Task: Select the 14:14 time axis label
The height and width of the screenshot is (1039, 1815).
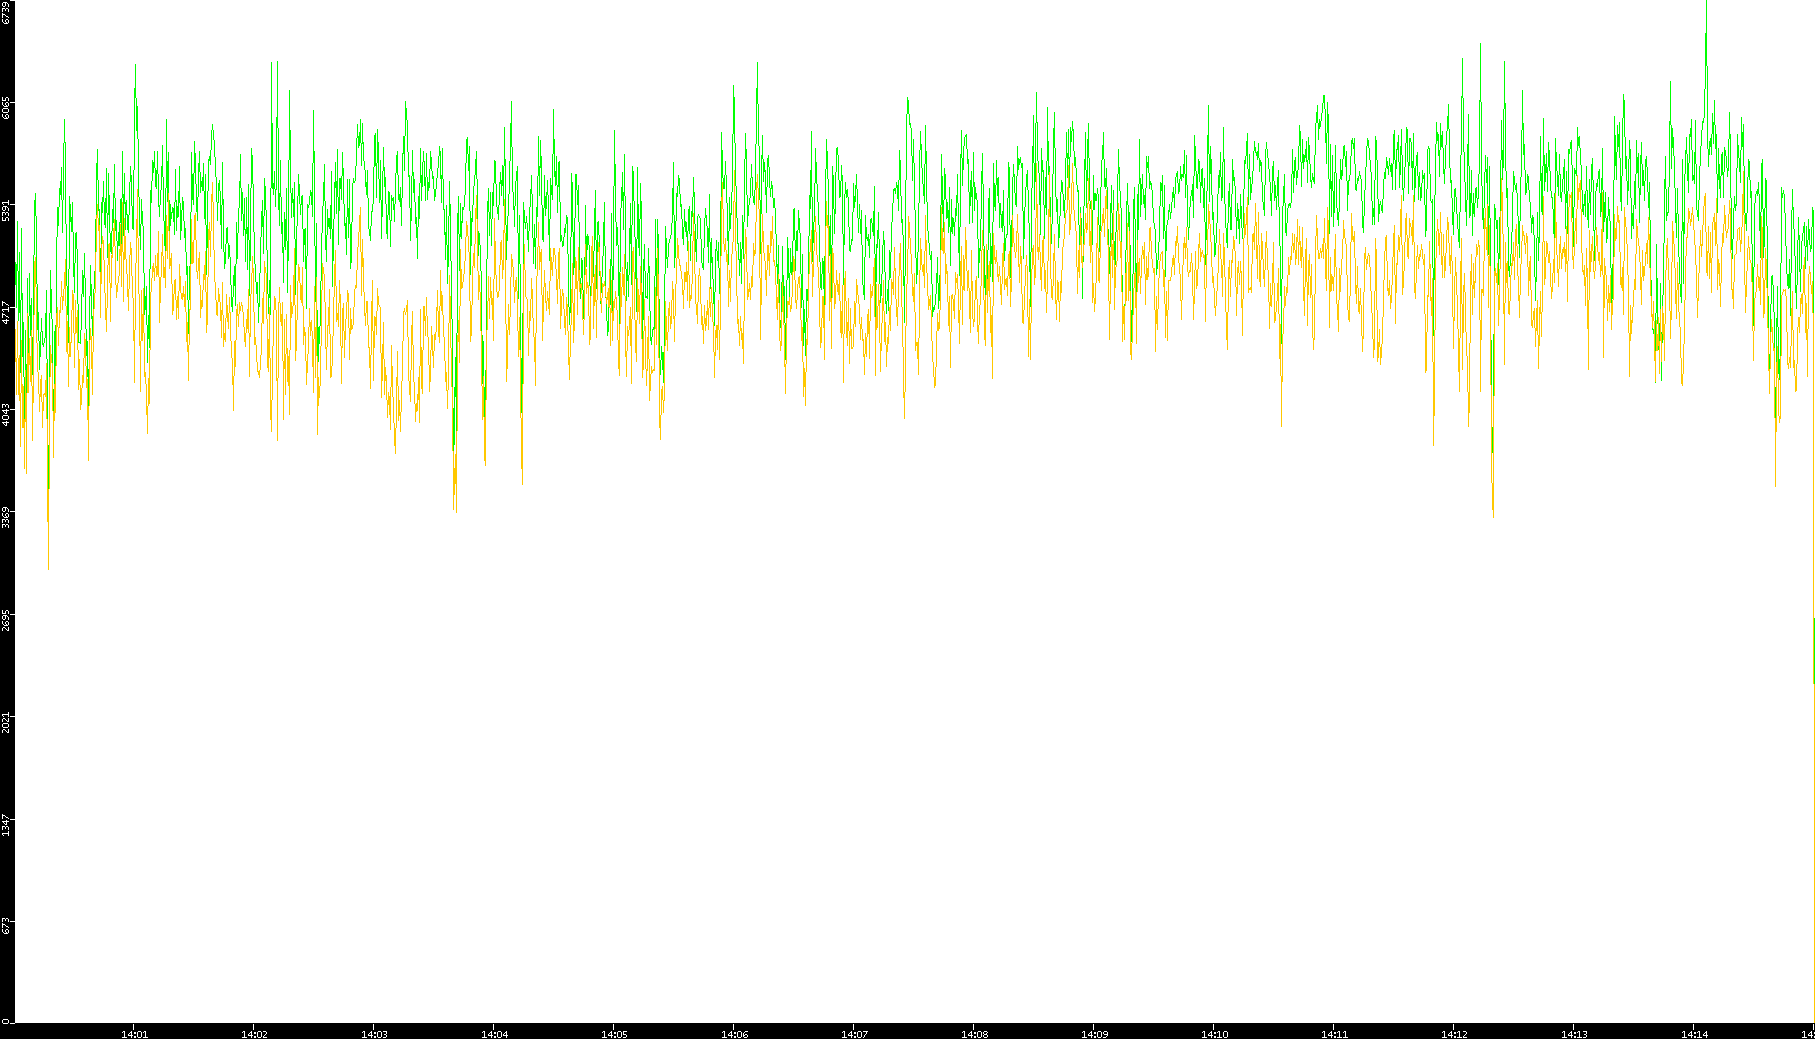Action: click(x=1694, y=1034)
